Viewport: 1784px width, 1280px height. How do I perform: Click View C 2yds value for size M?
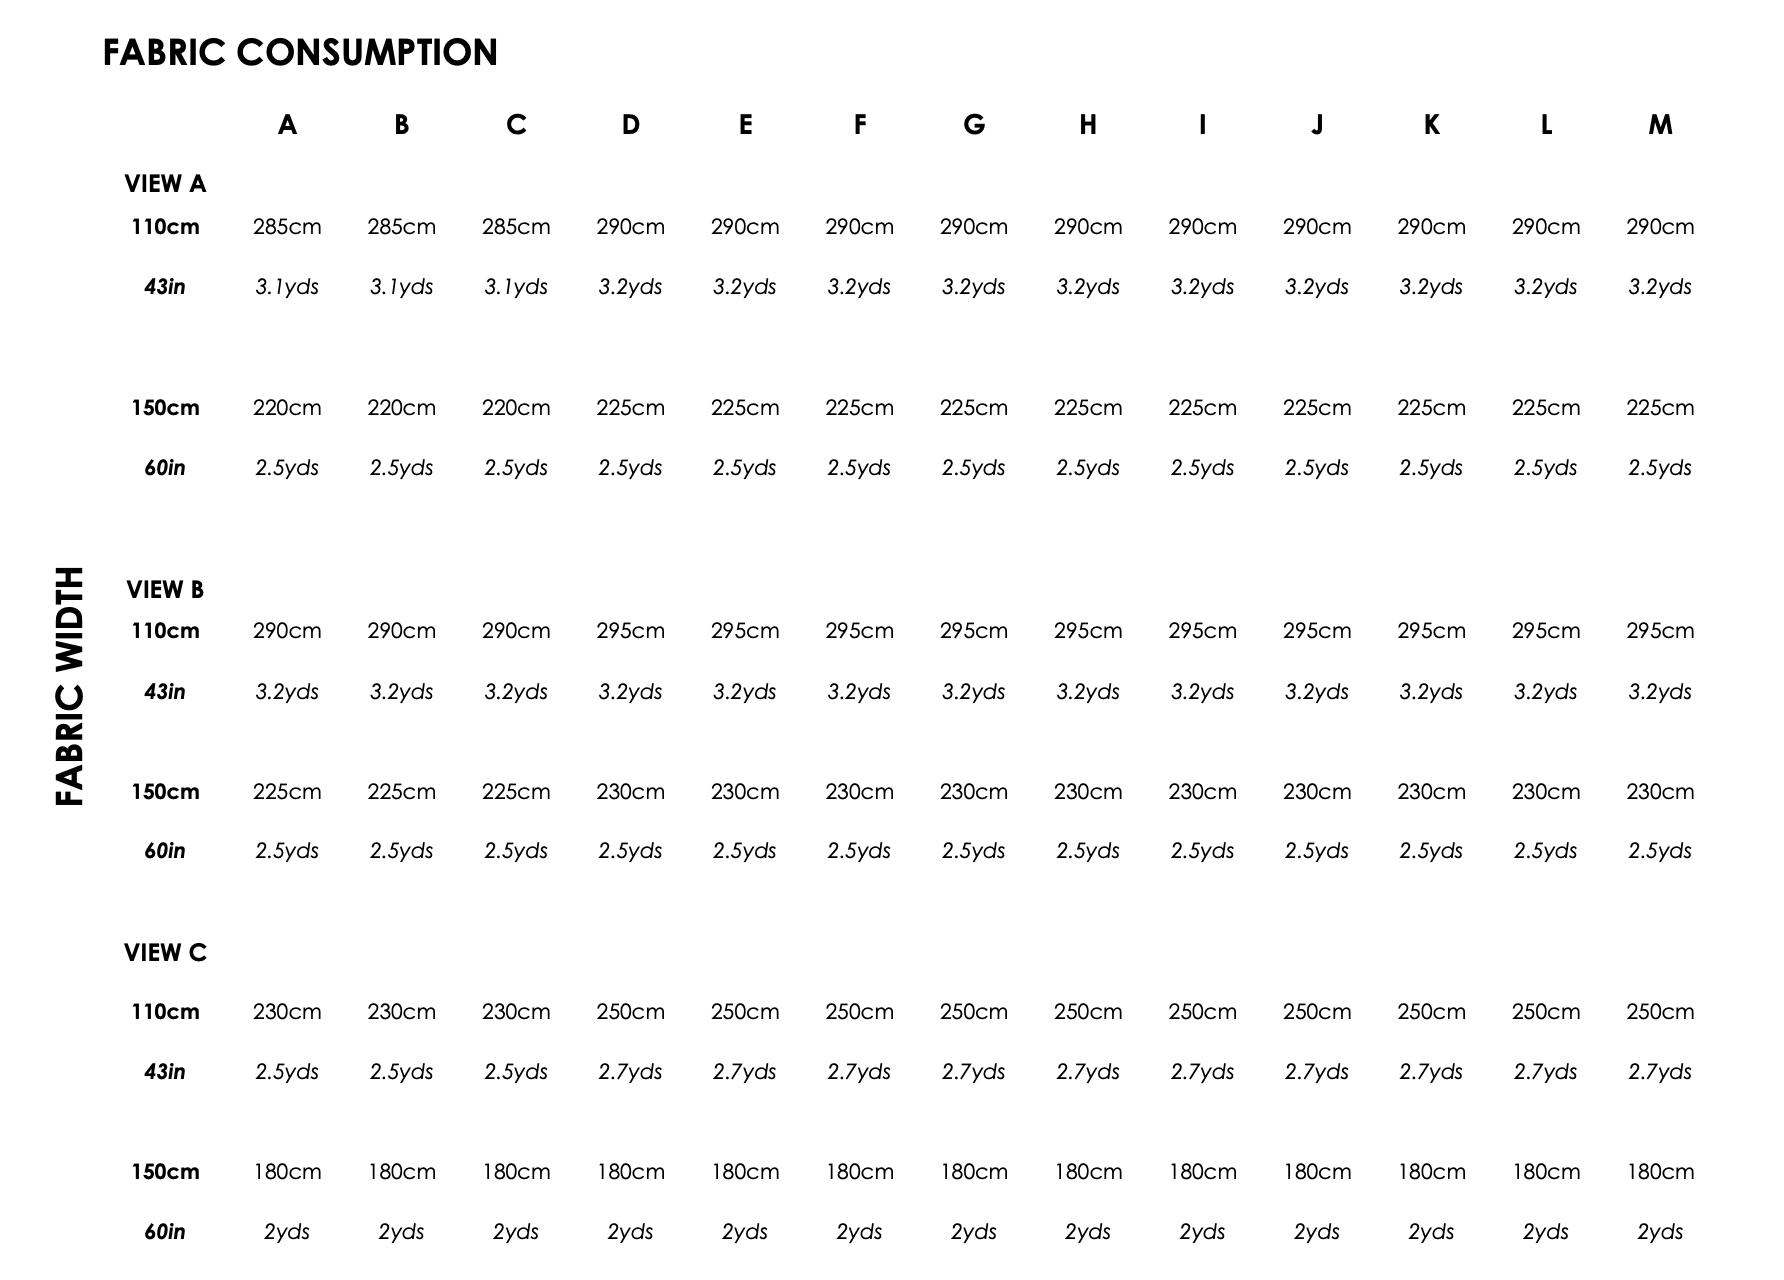[x=1660, y=1232]
